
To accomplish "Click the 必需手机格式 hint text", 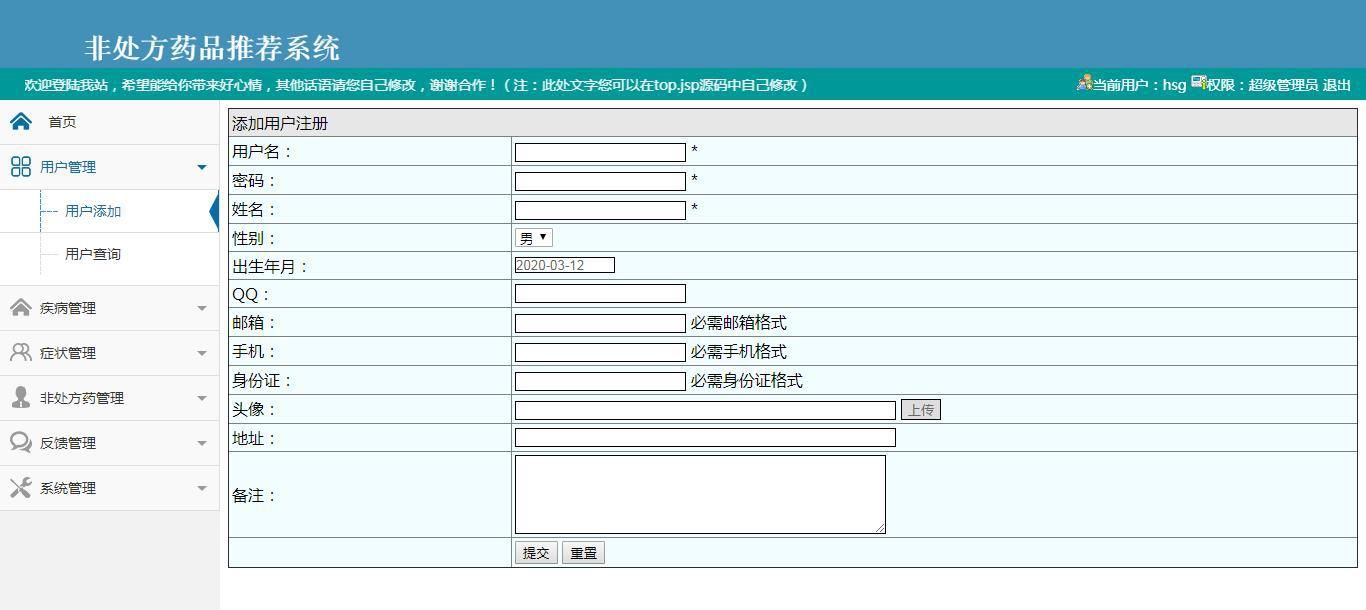I will (738, 352).
